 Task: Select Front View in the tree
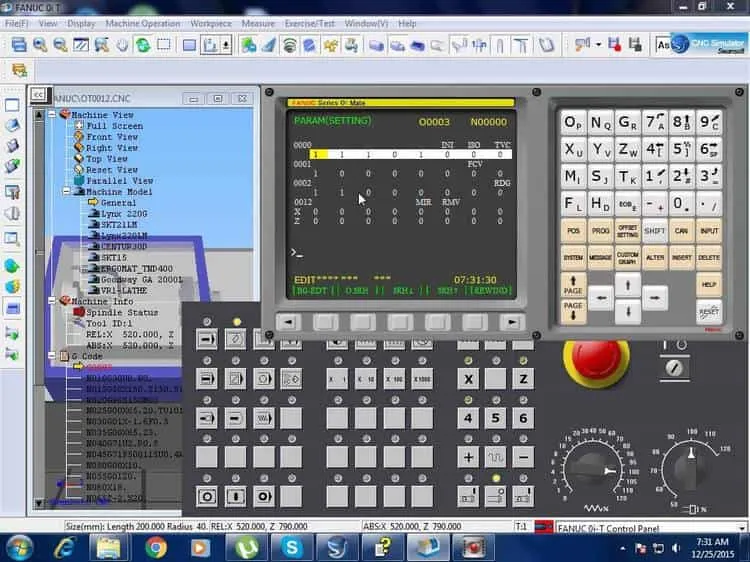112,137
